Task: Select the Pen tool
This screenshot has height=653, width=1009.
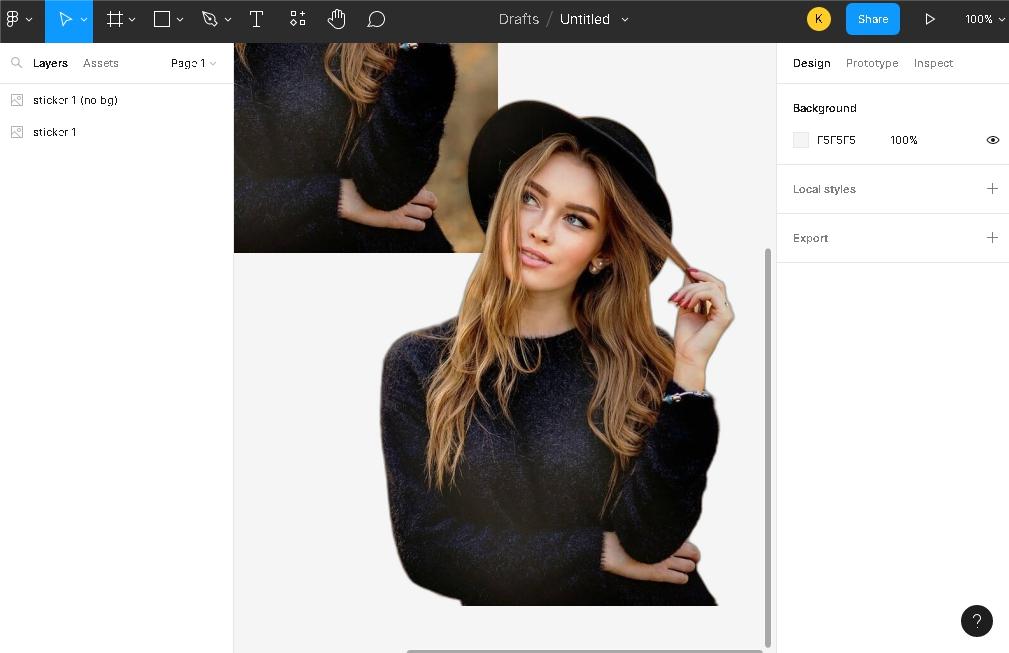Action: click(209, 19)
